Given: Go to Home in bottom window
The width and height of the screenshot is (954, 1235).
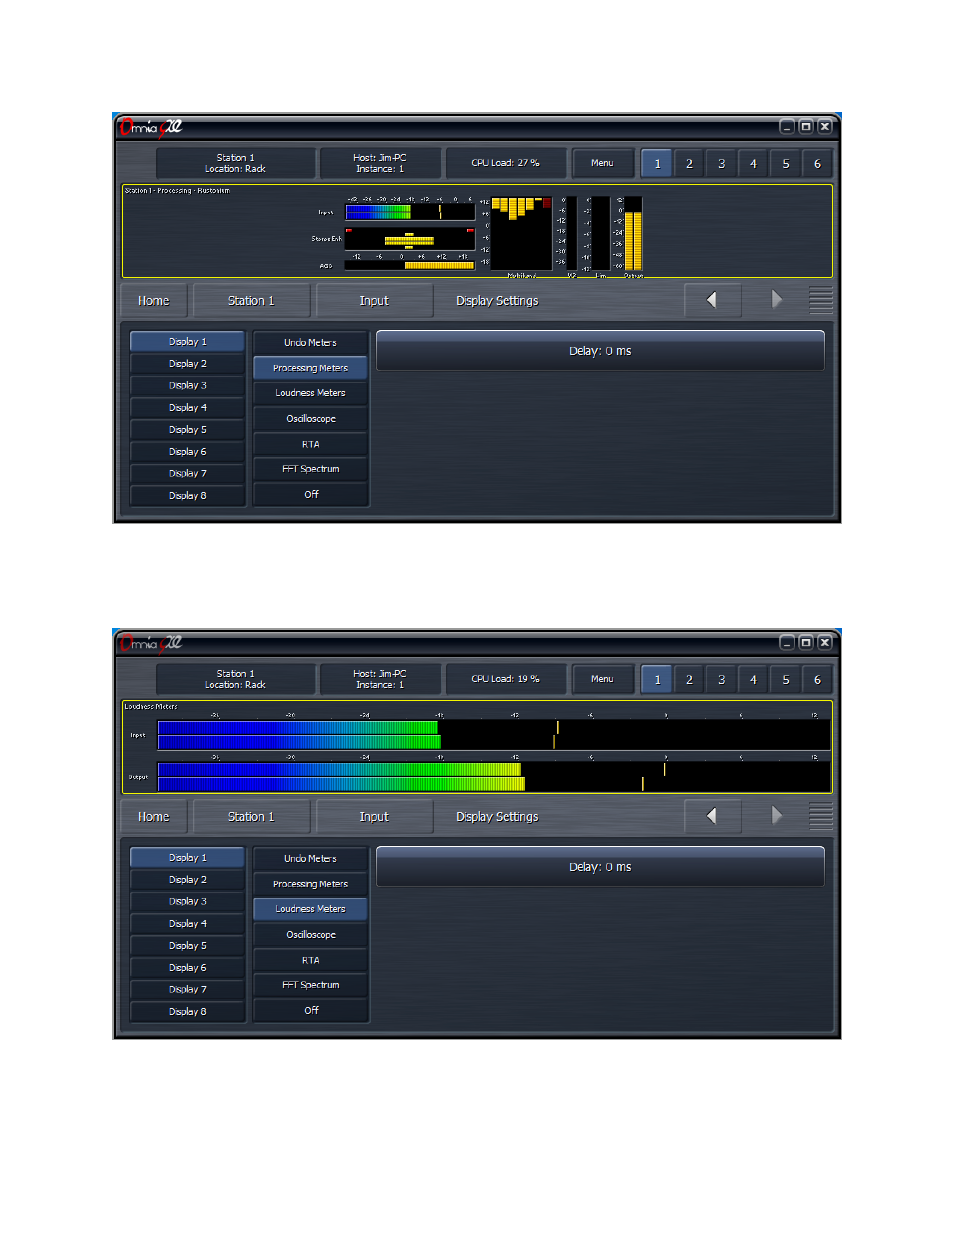Looking at the screenshot, I should tap(154, 817).
